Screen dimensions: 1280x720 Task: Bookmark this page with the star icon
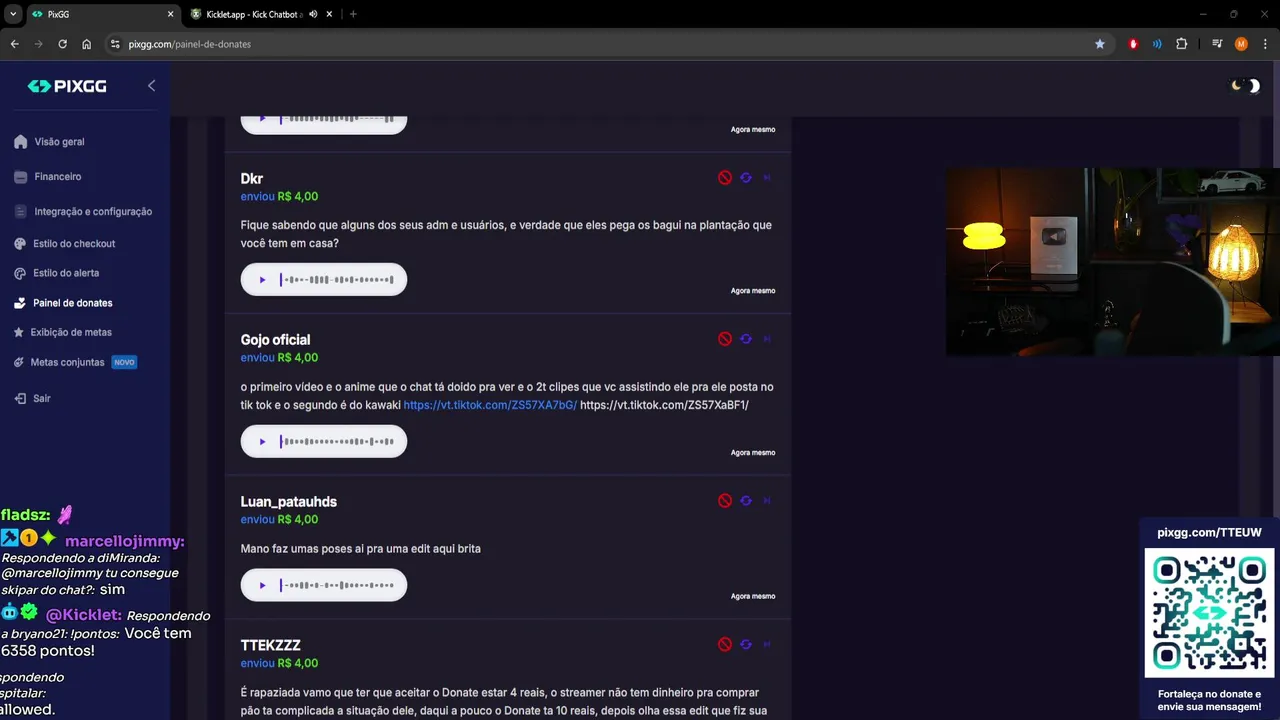coord(1100,44)
